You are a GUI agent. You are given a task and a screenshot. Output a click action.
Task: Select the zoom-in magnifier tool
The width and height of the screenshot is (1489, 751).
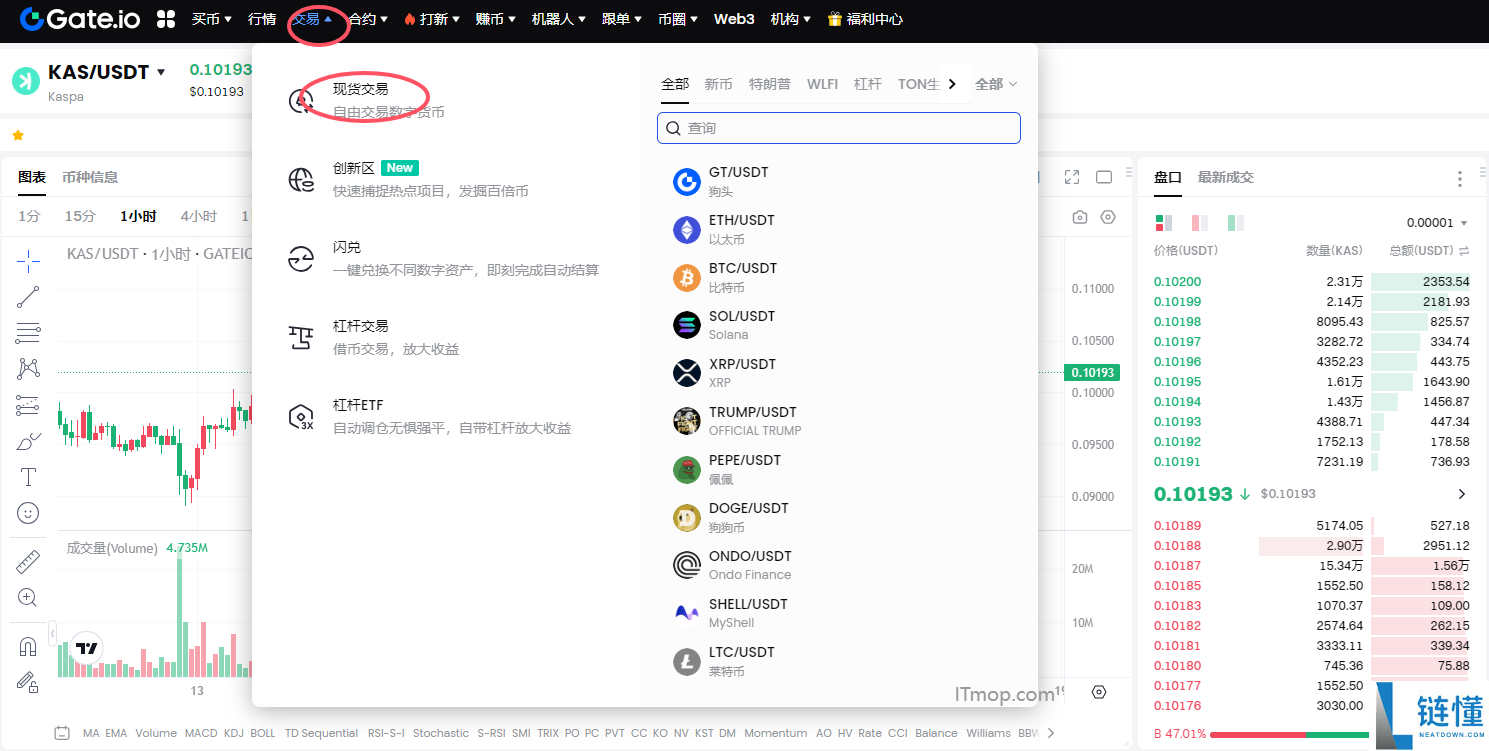[28, 598]
